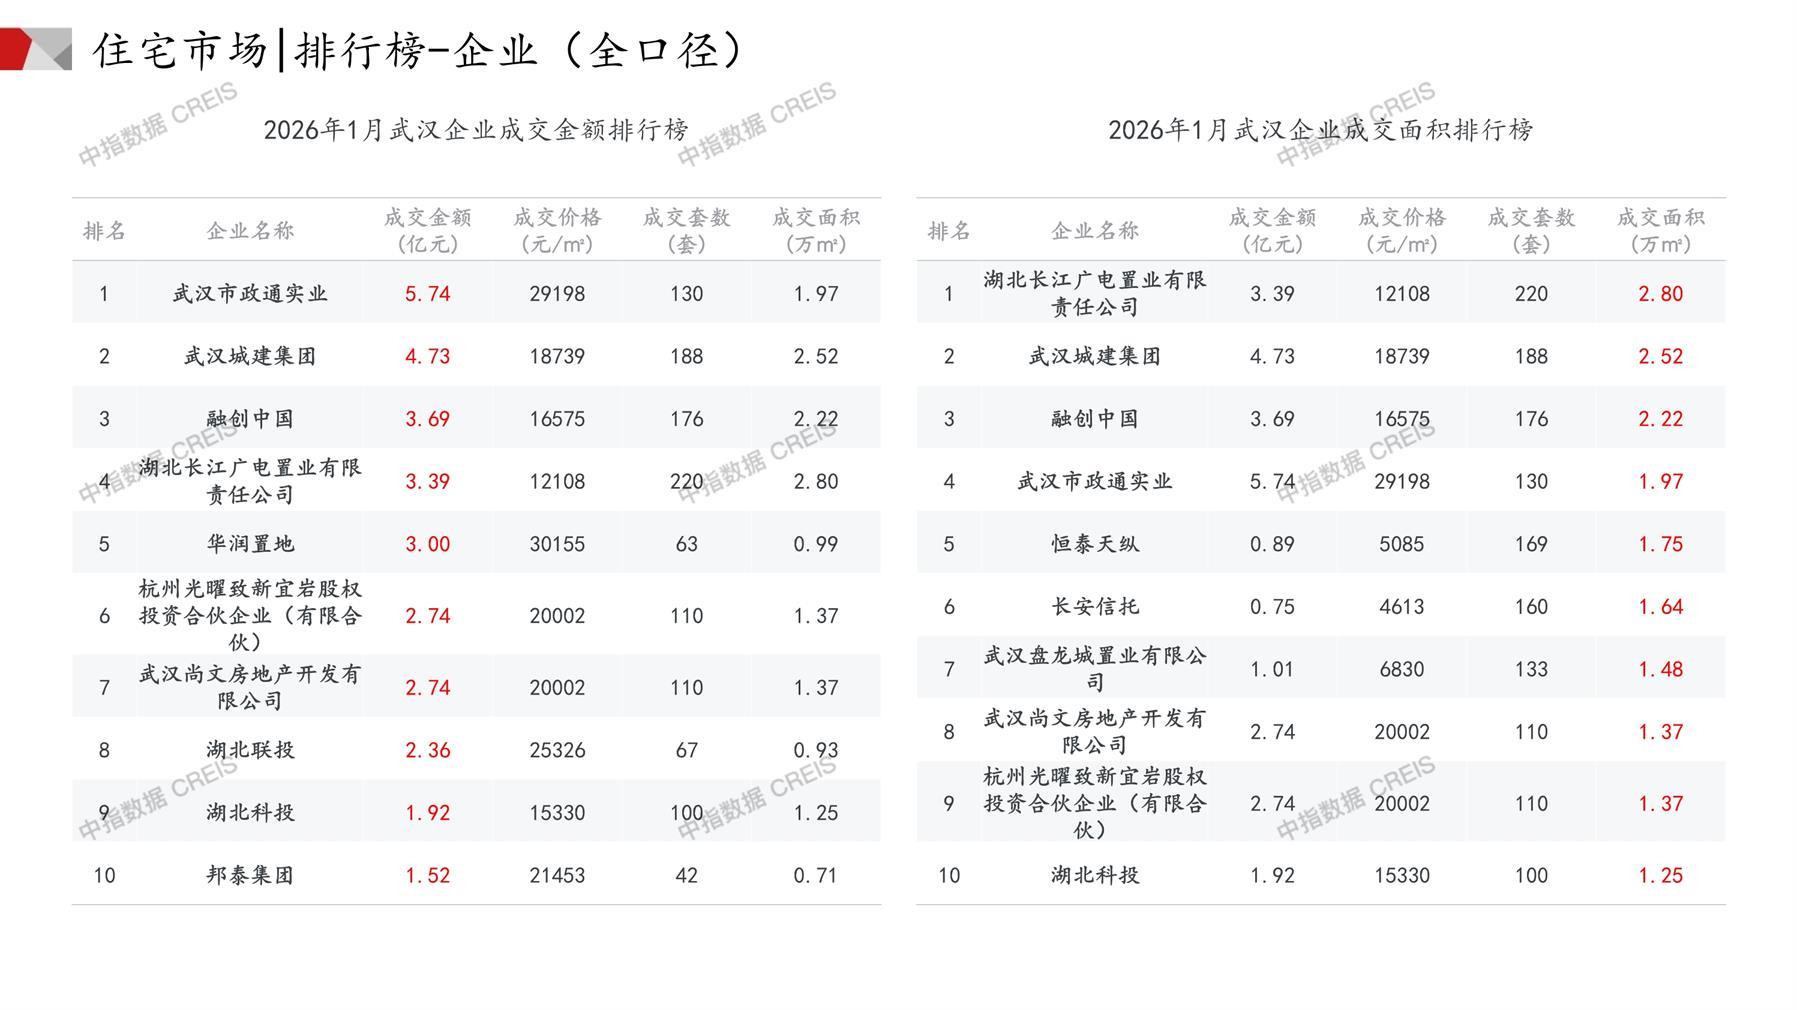The width and height of the screenshot is (1797, 1010).
Task: Click the price value 6830
Action: (x=1401, y=669)
